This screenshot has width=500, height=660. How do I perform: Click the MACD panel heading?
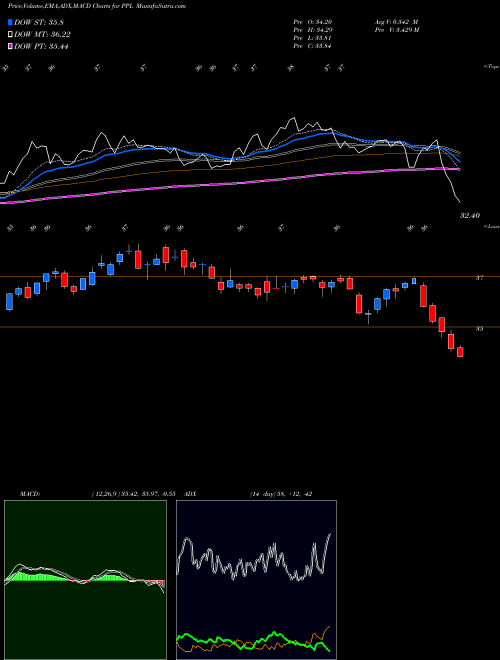tap(29, 494)
